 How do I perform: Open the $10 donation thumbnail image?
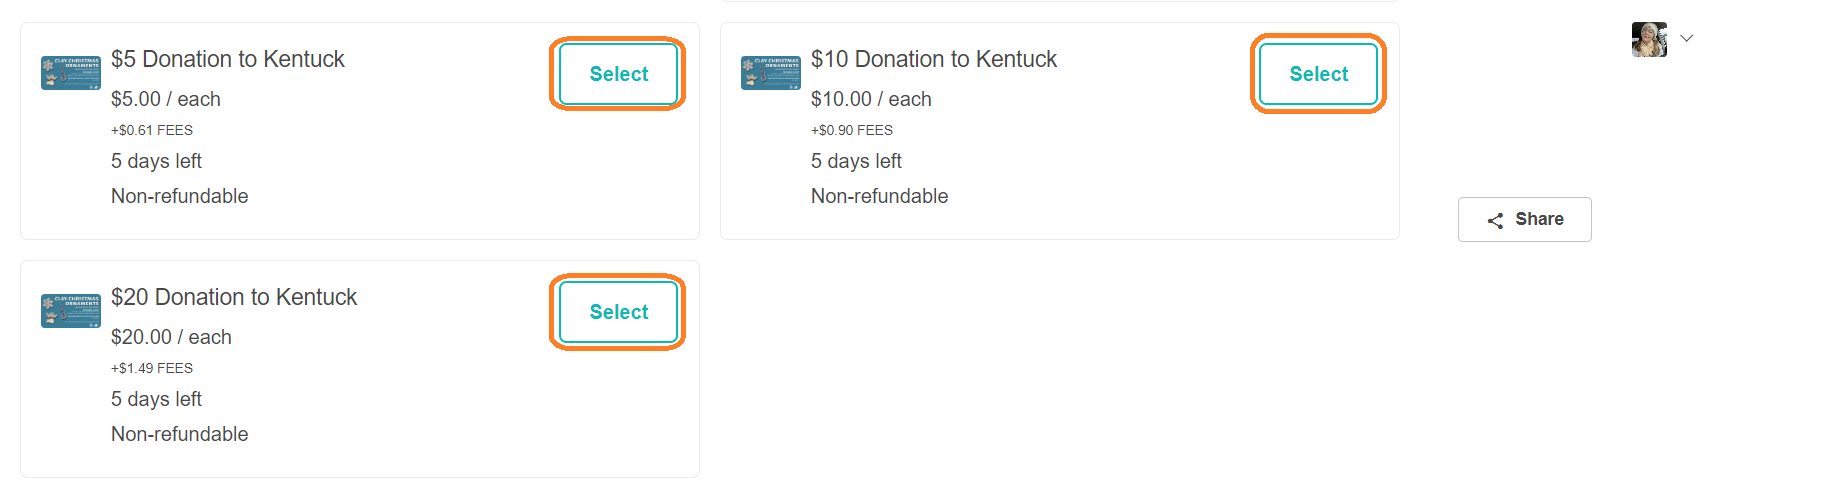(771, 73)
